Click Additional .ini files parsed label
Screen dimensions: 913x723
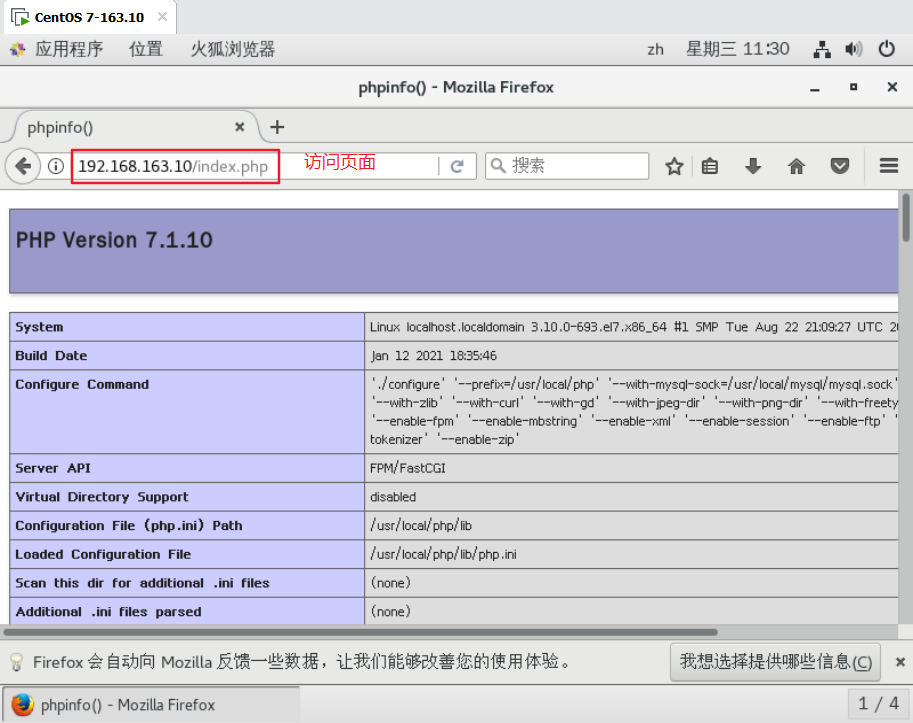(108, 611)
